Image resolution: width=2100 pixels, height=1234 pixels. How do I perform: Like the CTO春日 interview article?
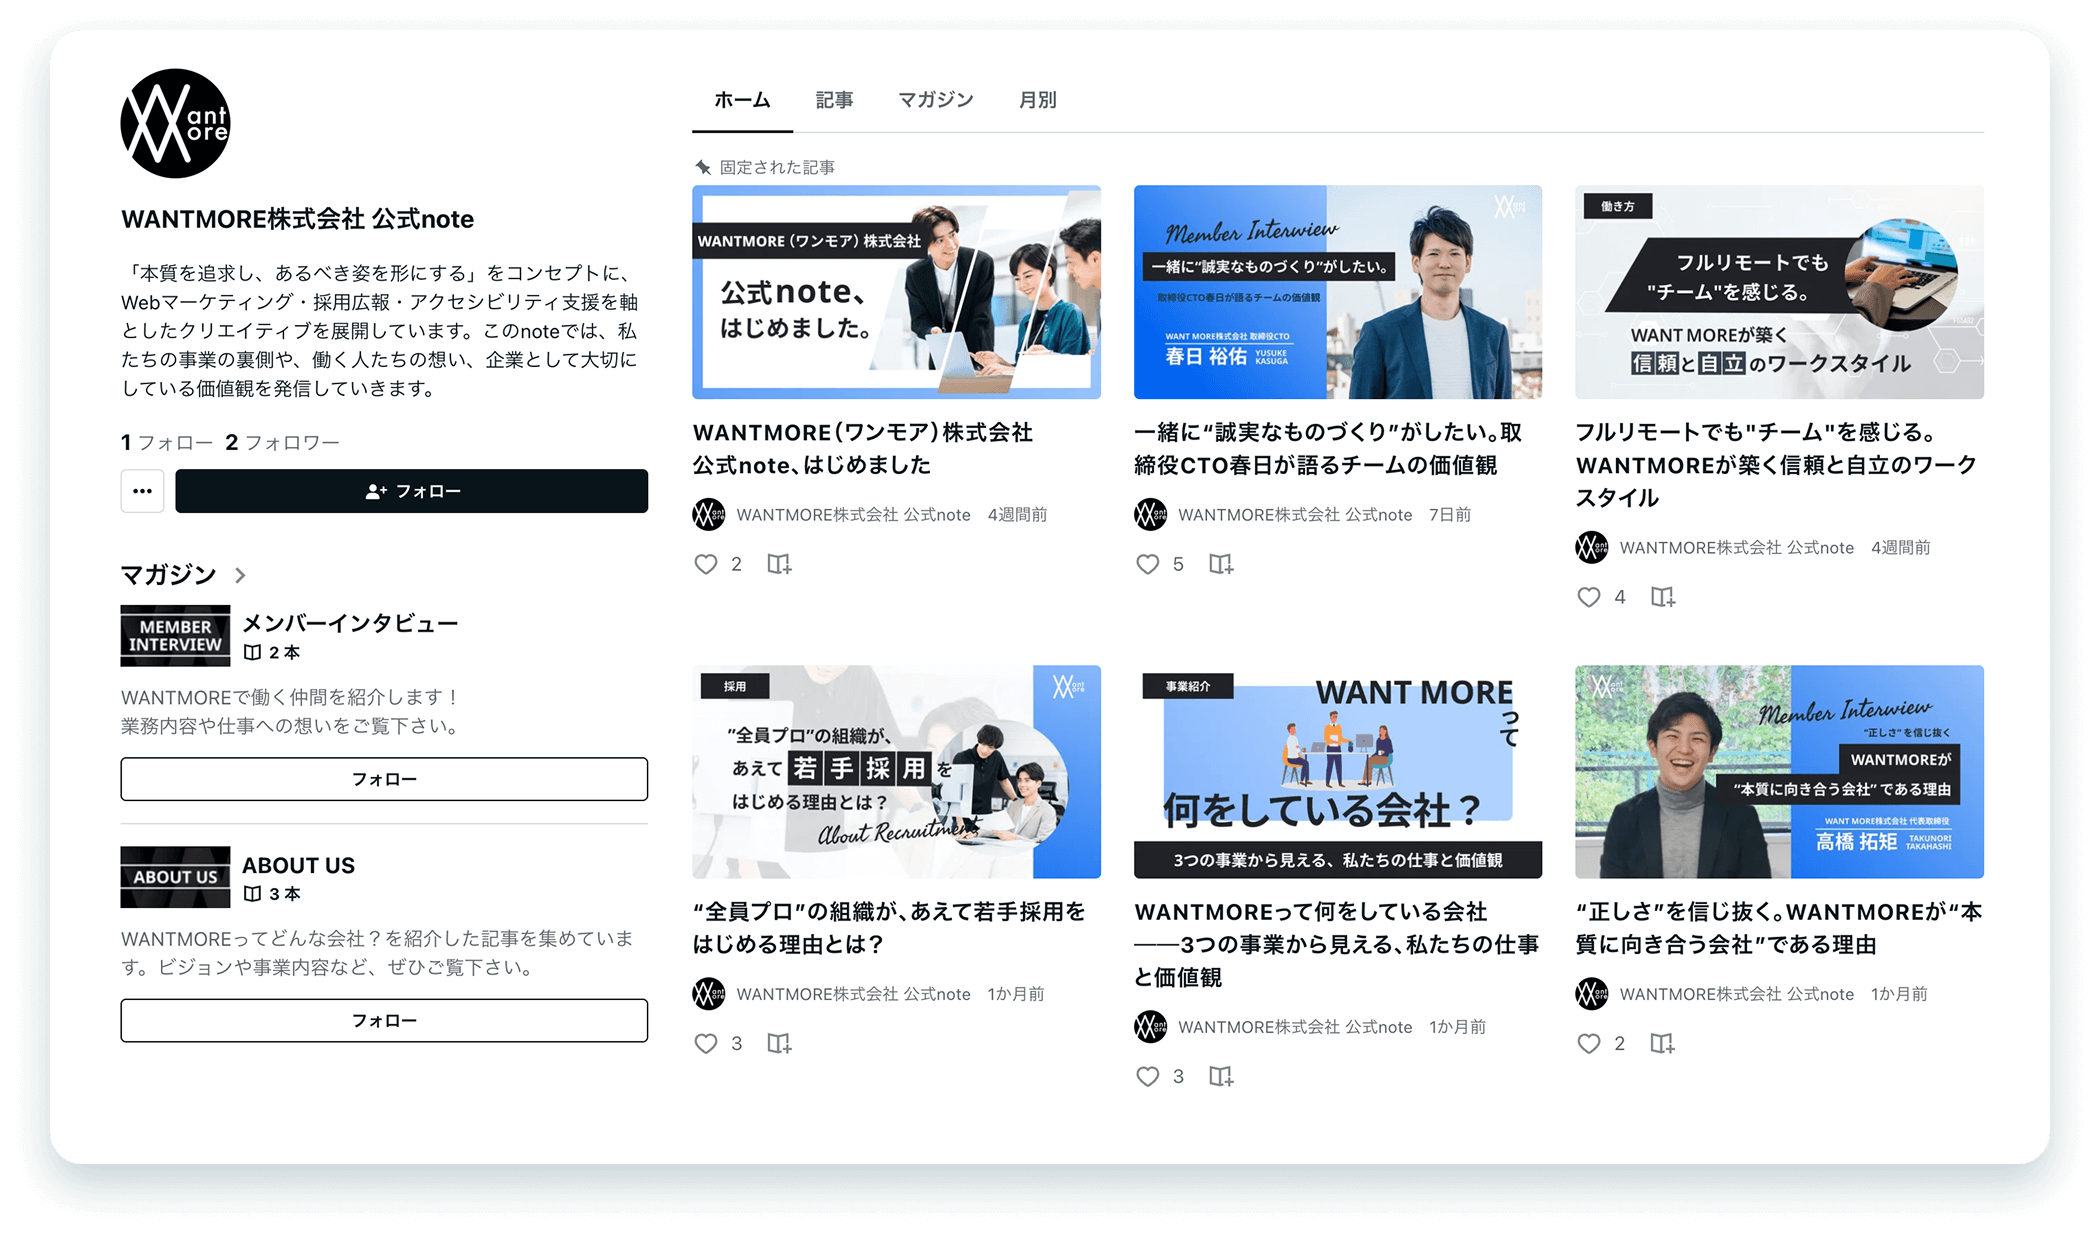click(1147, 564)
